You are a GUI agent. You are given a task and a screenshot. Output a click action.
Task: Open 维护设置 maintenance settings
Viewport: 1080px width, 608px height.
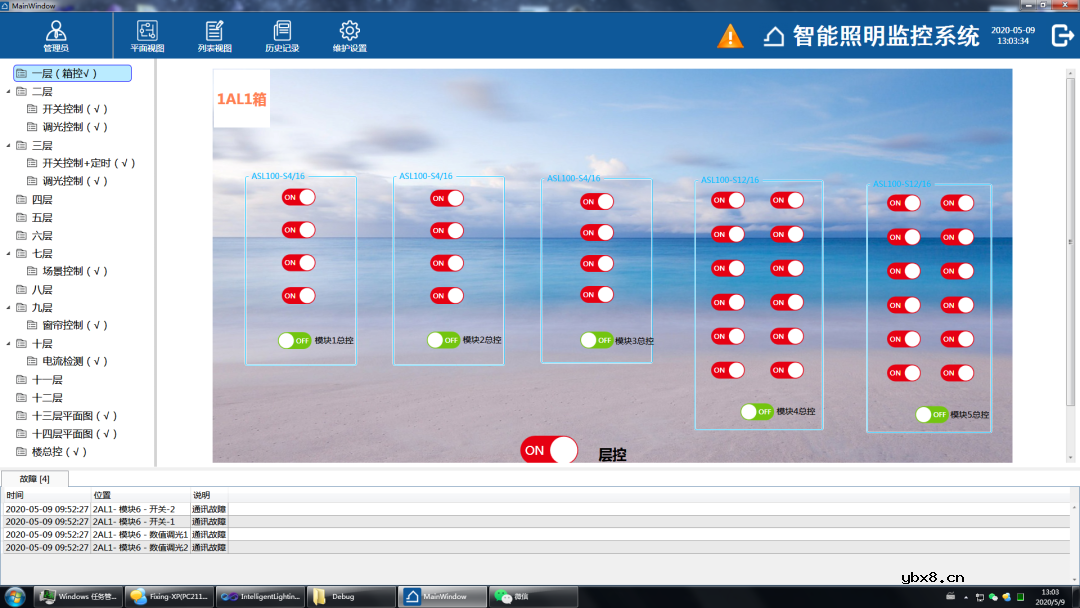[x=349, y=35]
